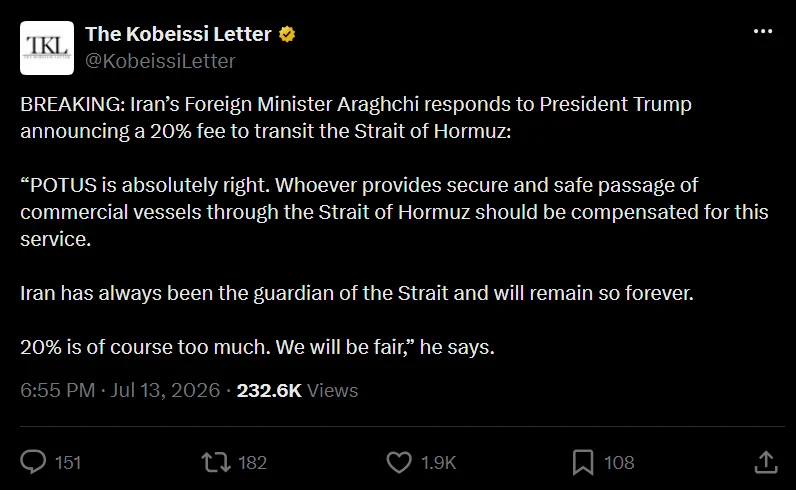Open the TKL profile avatar
The height and width of the screenshot is (490, 796).
[47, 48]
